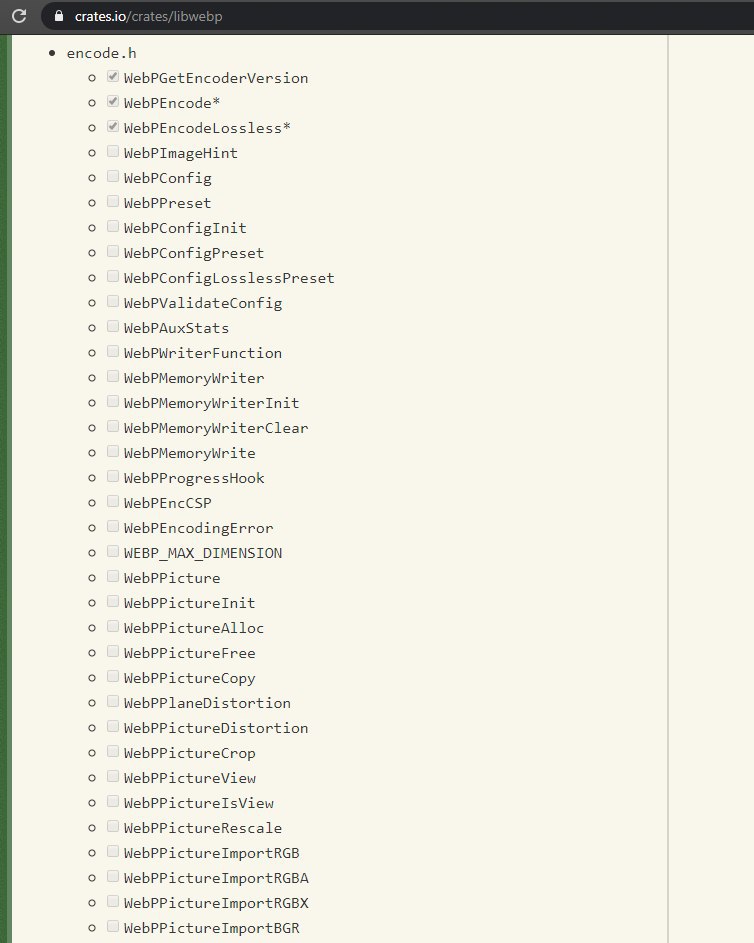Viewport: 754px width, 943px height.
Task: Click the WebPWriterFunction label text
Action: pos(203,354)
